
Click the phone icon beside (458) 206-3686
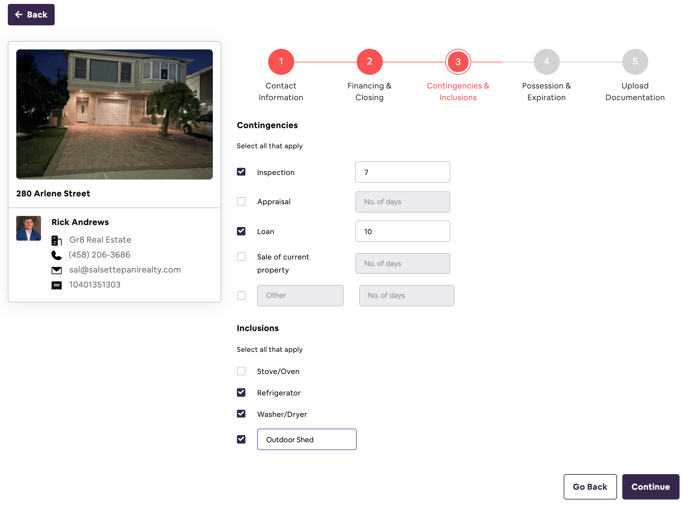click(x=57, y=255)
